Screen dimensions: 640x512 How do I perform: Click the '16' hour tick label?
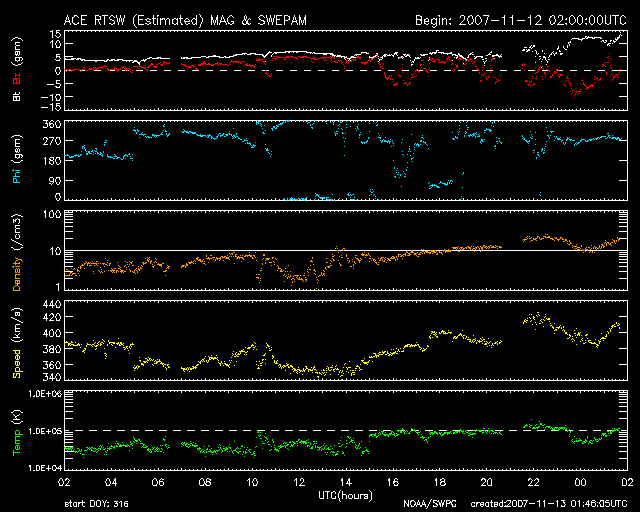pyautogui.click(x=393, y=482)
